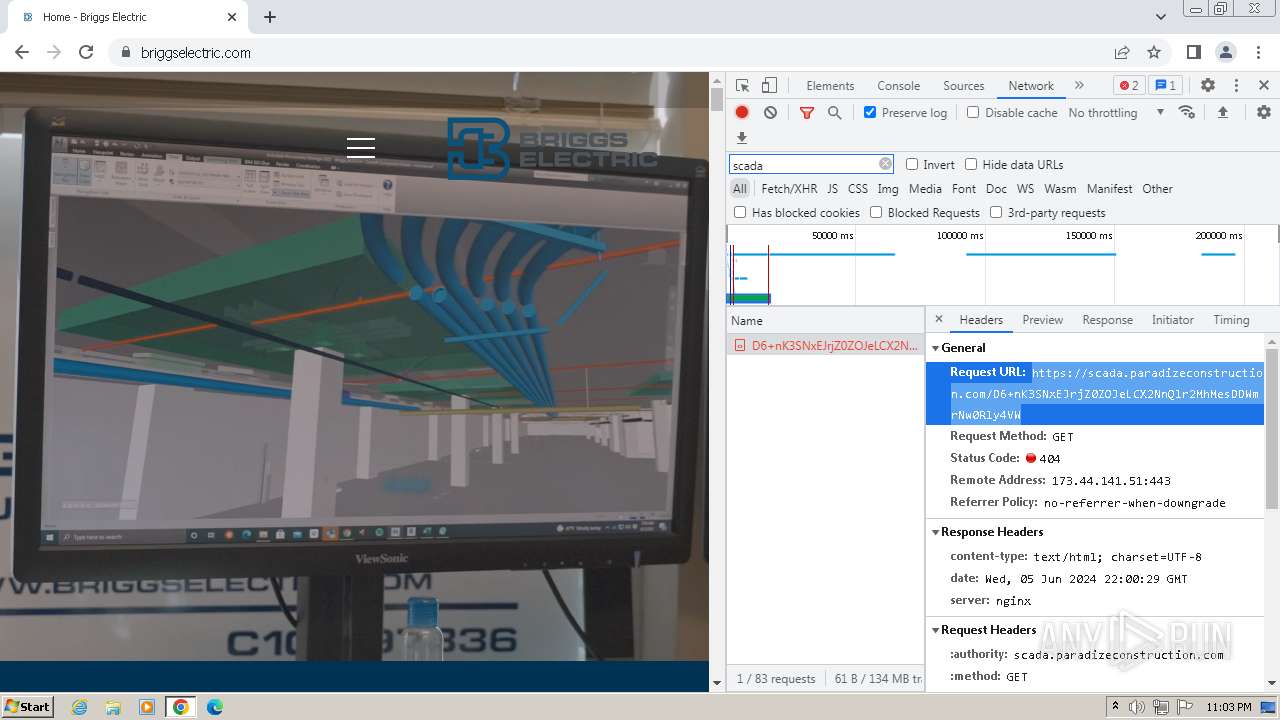1280x720 pixels.
Task: Bookmark this page with star icon
Action: click(x=1154, y=52)
